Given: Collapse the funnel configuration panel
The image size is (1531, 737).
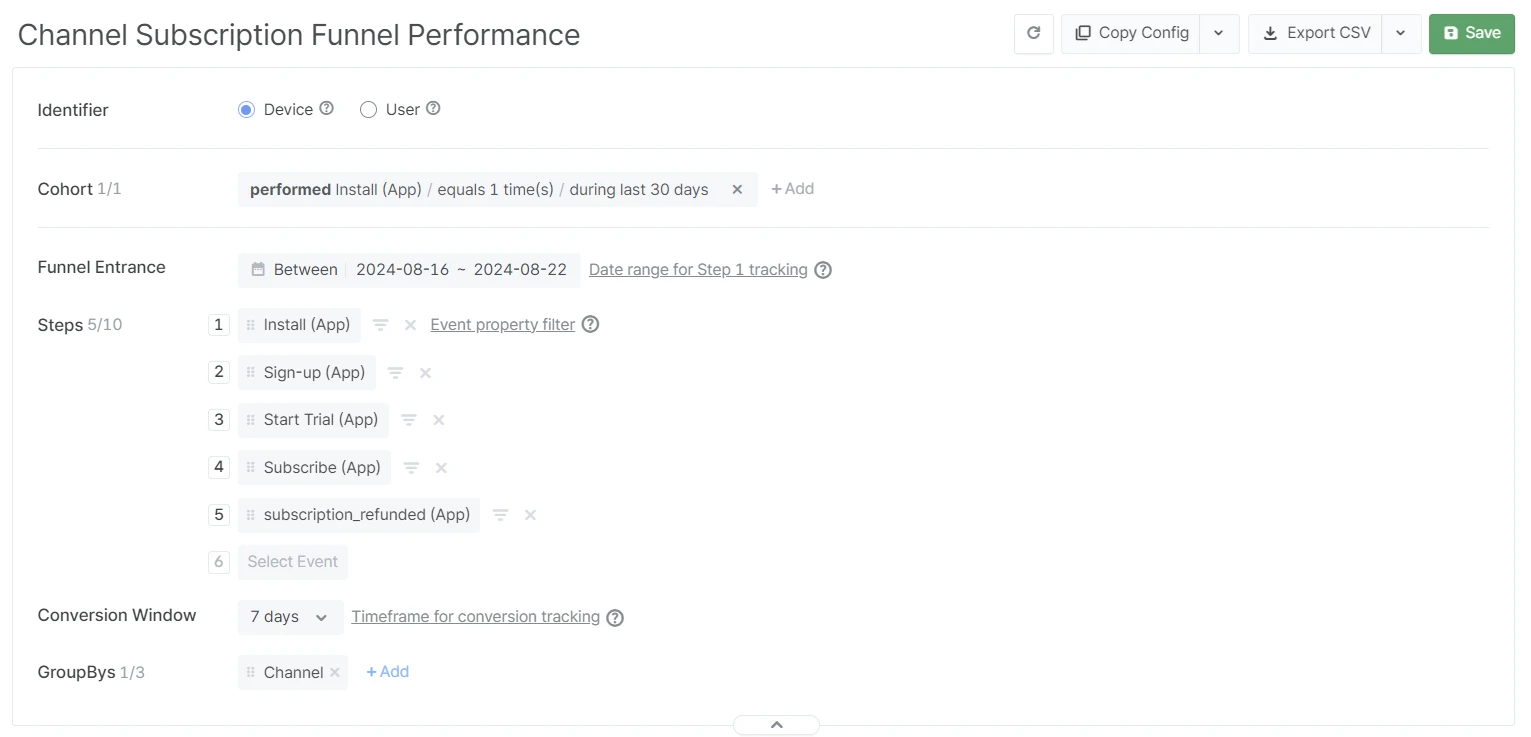Looking at the screenshot, I should [776, 725].
